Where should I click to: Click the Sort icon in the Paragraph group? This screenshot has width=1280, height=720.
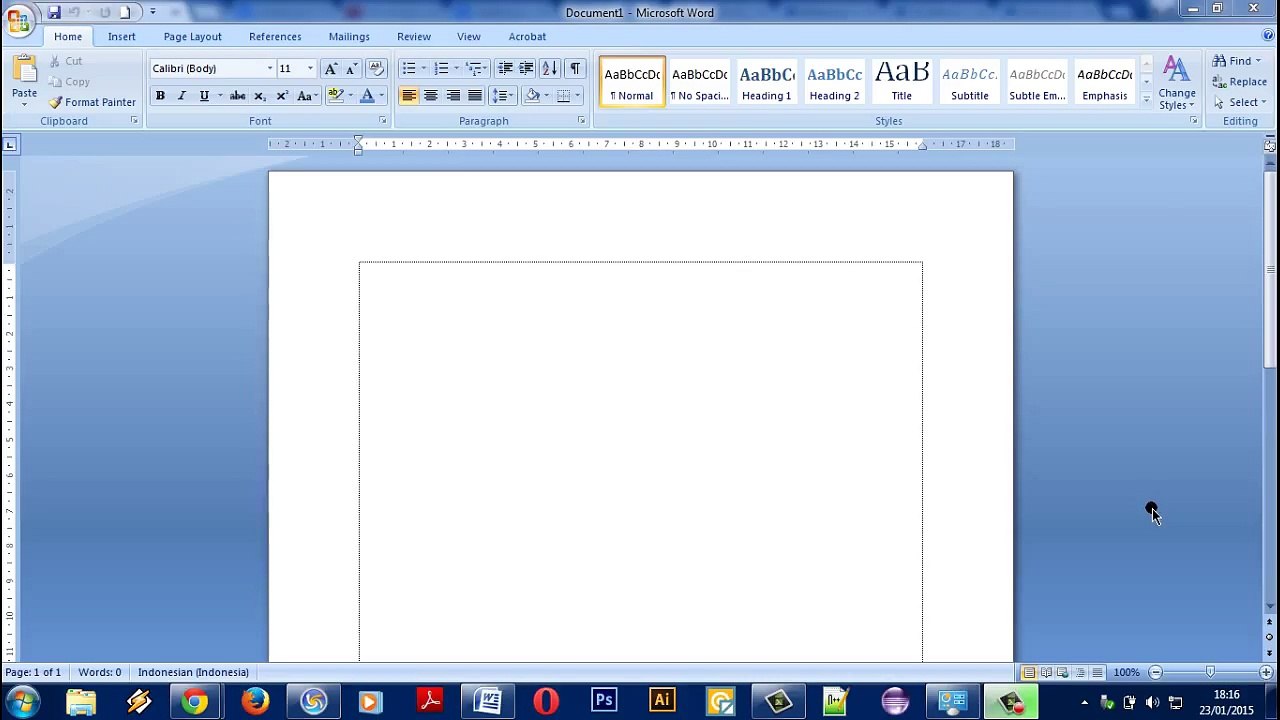click(549, 68)
